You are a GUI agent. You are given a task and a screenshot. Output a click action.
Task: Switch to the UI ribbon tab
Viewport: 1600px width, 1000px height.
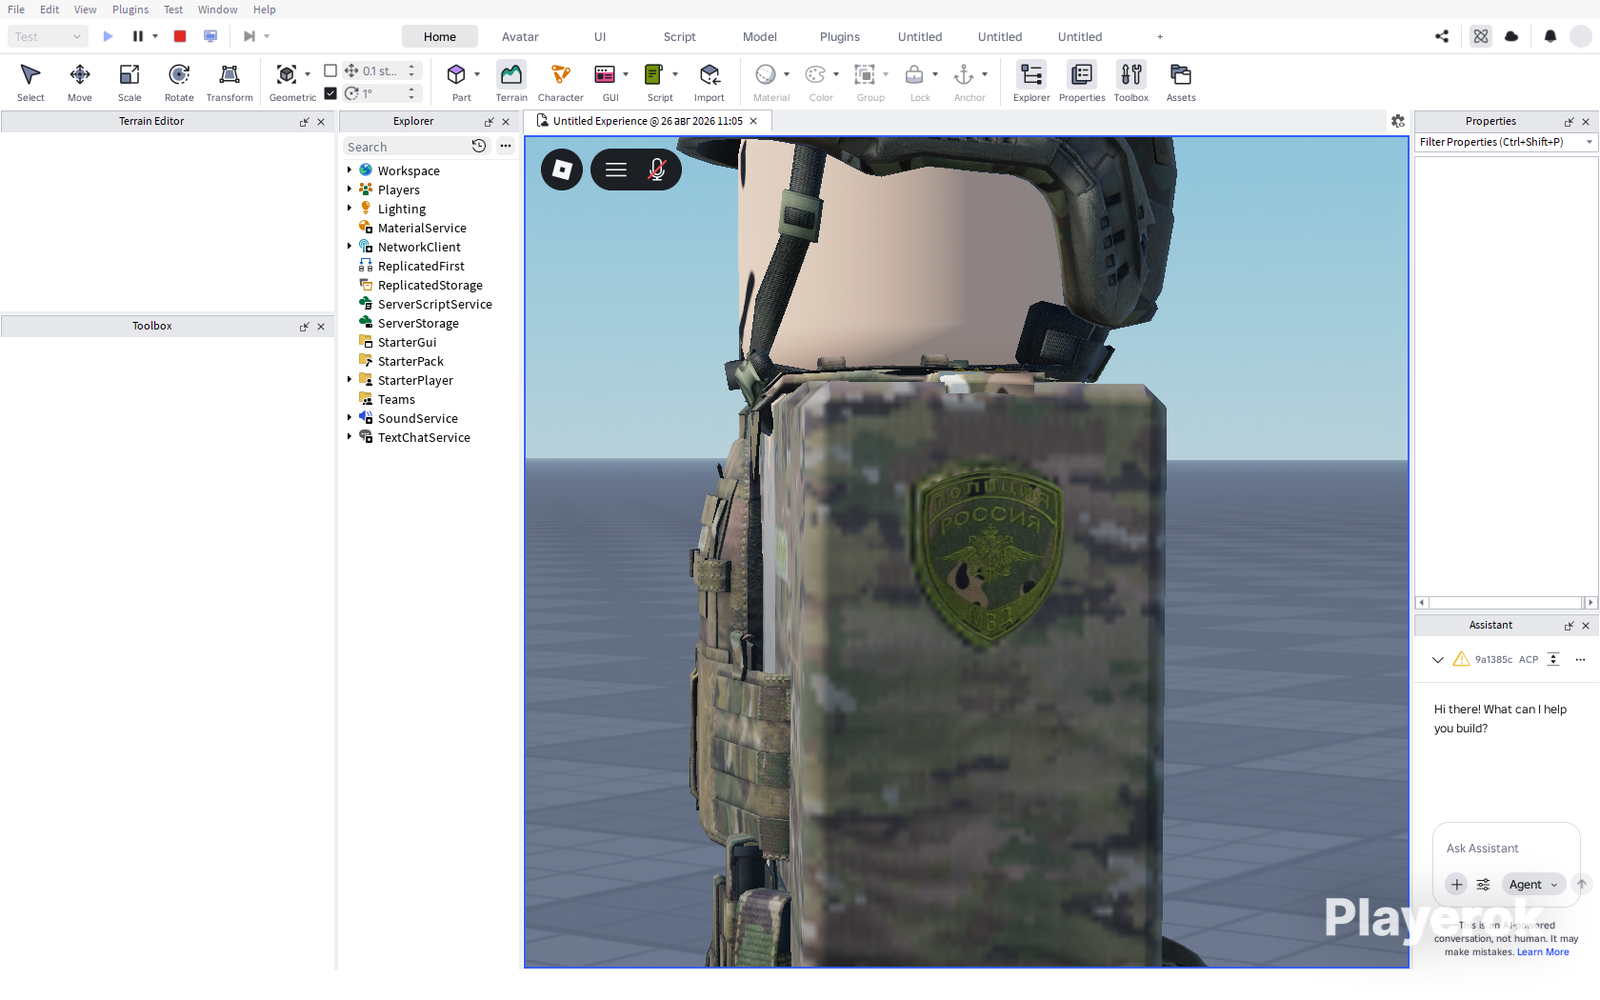(x=600, y=37)
